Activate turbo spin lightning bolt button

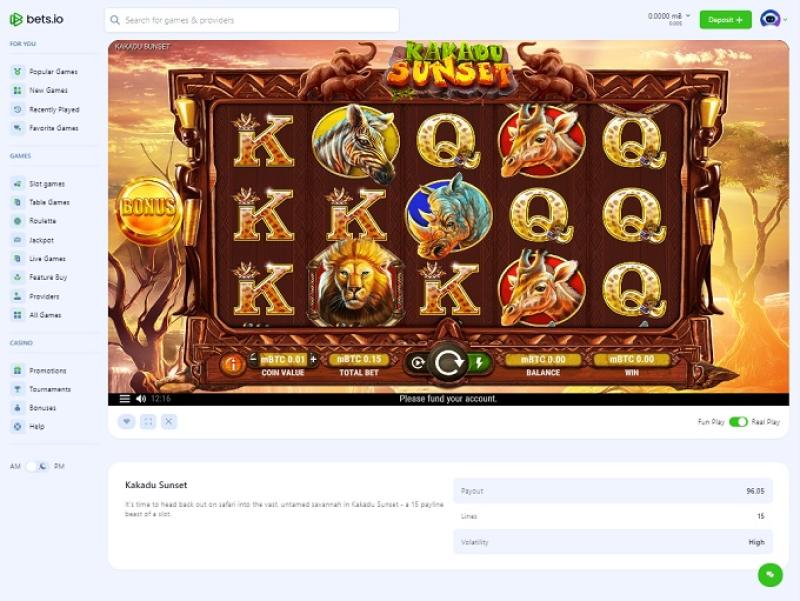pos(479,363)
